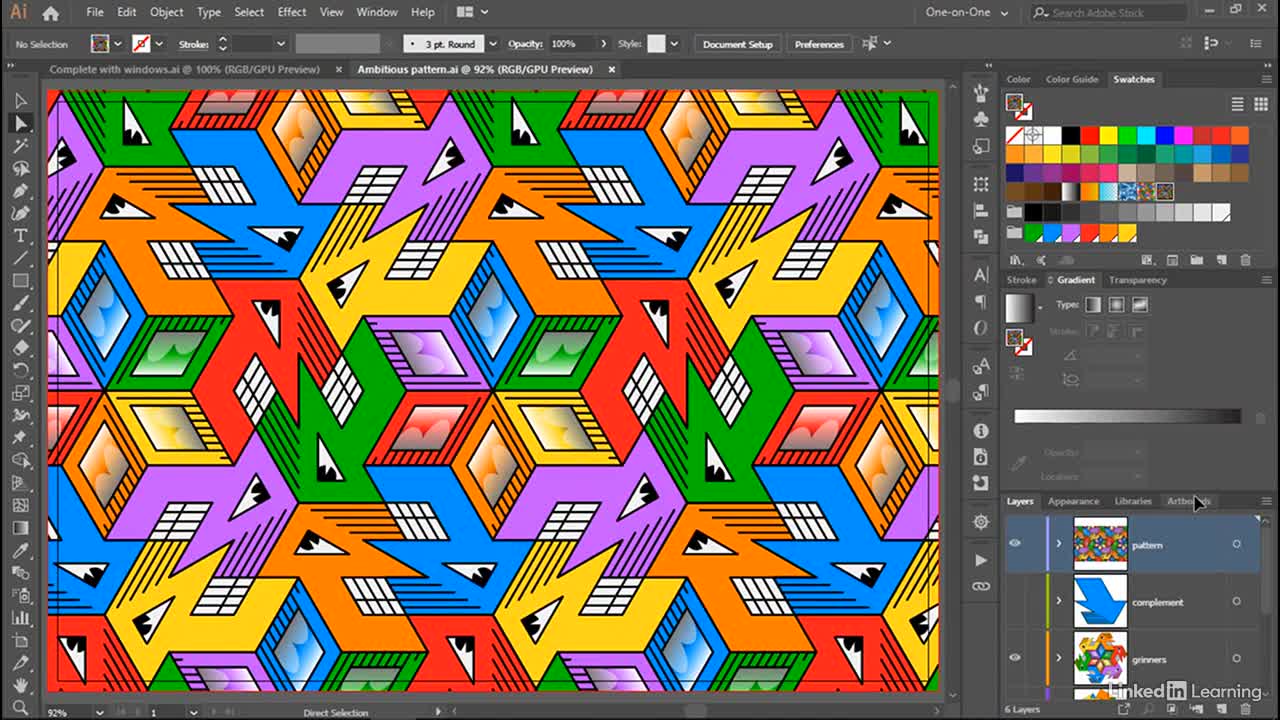
Task: Select the Rotate tool
Action: pyautogui.click(x=21, y=370)
